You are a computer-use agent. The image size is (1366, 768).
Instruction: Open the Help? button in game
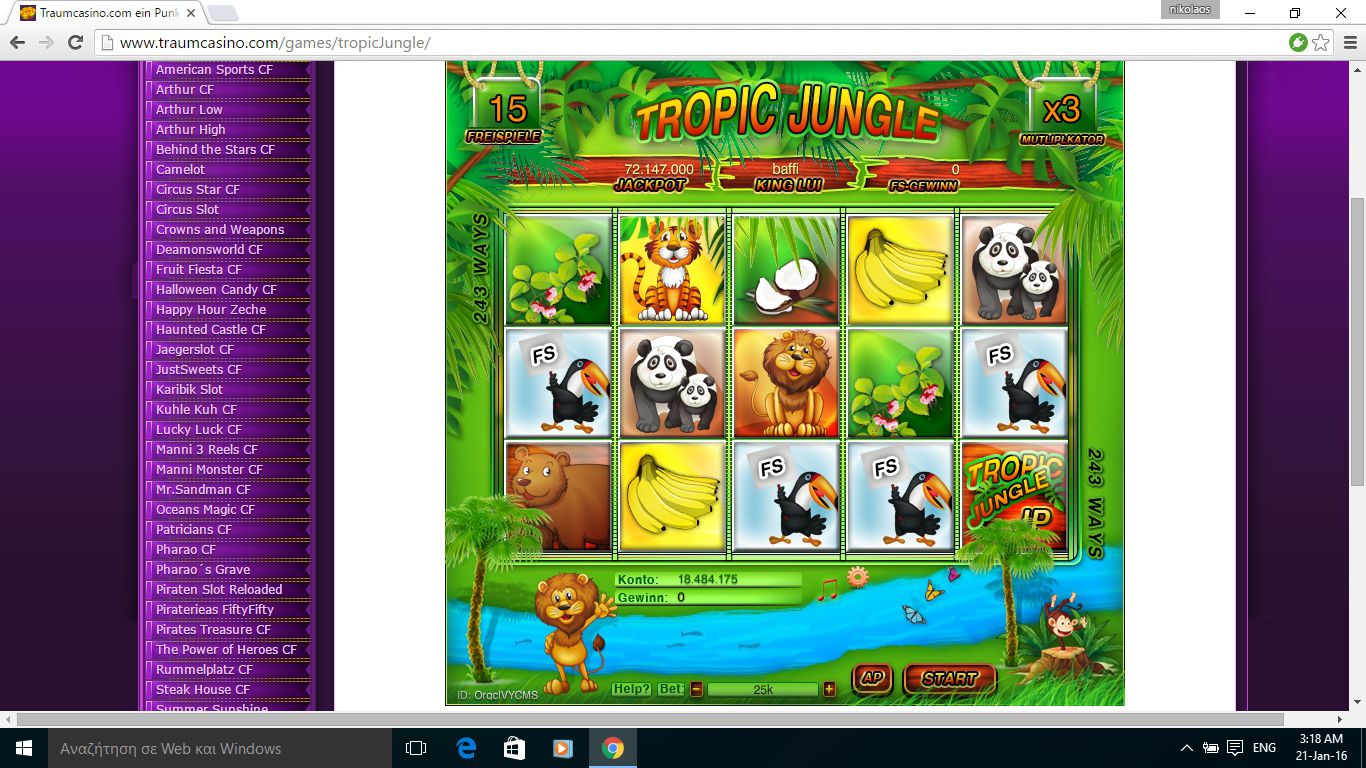pyautogui.click(x=632, y=689)
